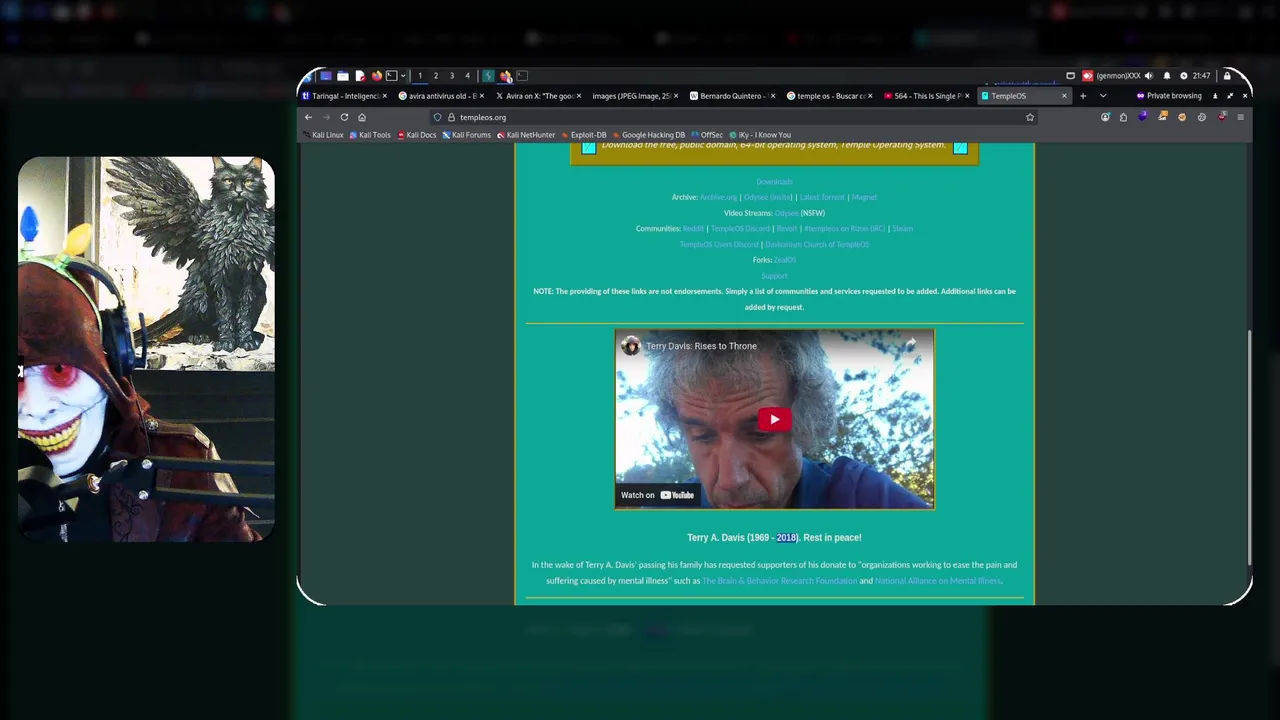This screenshot has height=720, width=1280.
Task: Open the ZealOS fork link
Action: coord(785,260)
